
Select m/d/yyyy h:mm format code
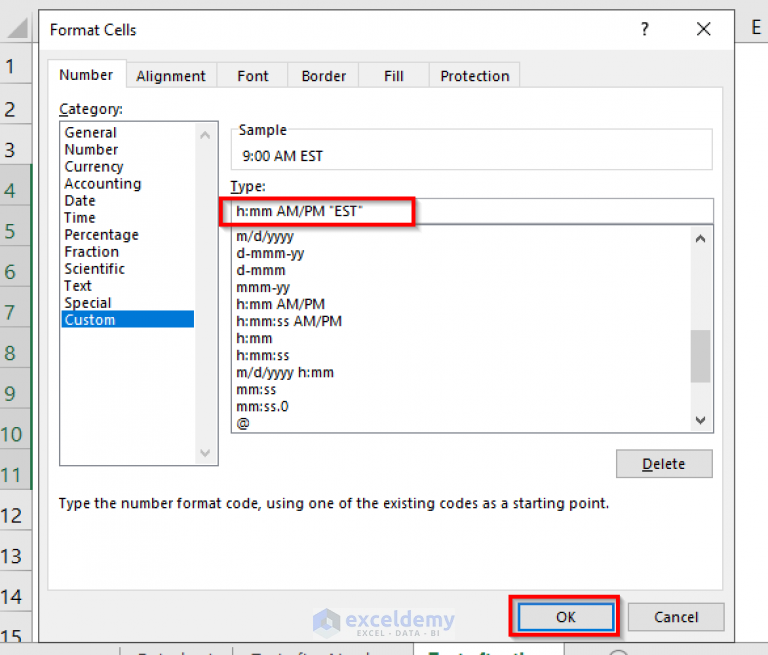tap(462, 372)
